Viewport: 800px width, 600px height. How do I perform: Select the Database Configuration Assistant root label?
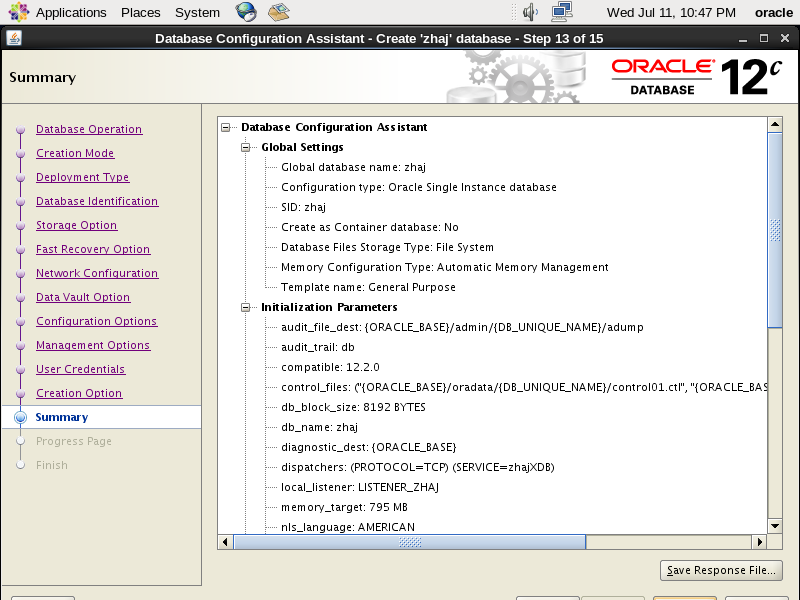334,127
